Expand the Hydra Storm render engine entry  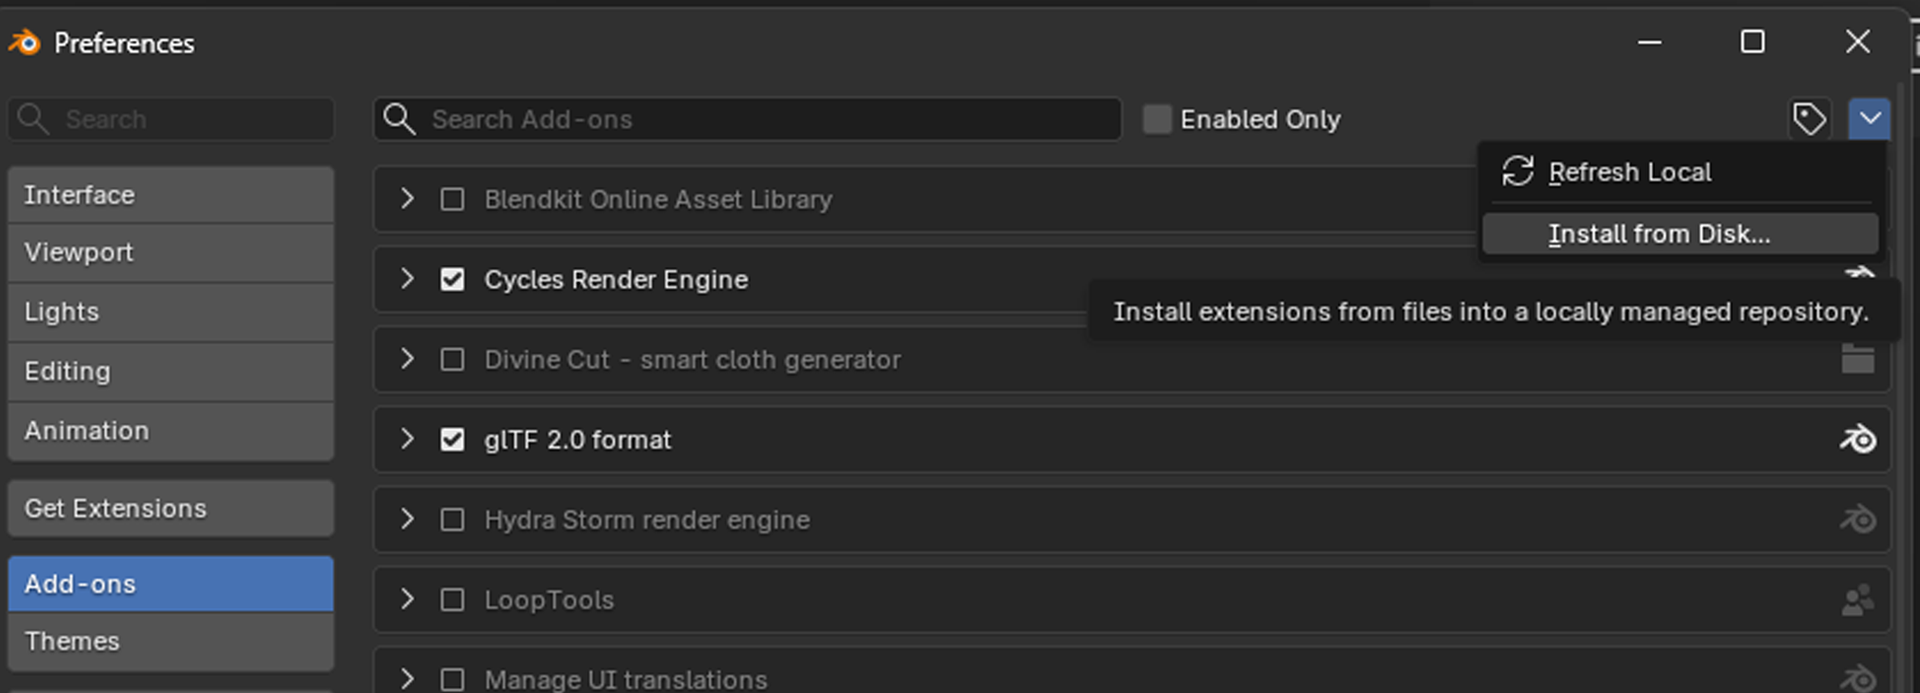point(407,518)
